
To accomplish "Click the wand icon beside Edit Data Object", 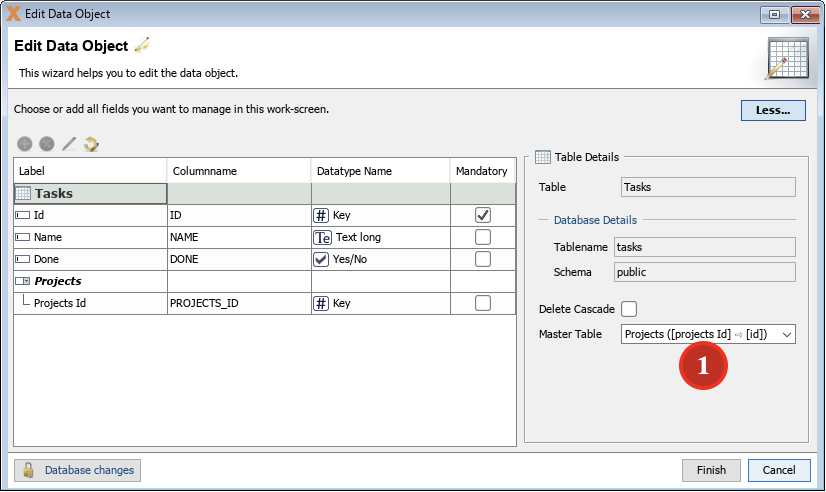I will [x=142, y=45].
